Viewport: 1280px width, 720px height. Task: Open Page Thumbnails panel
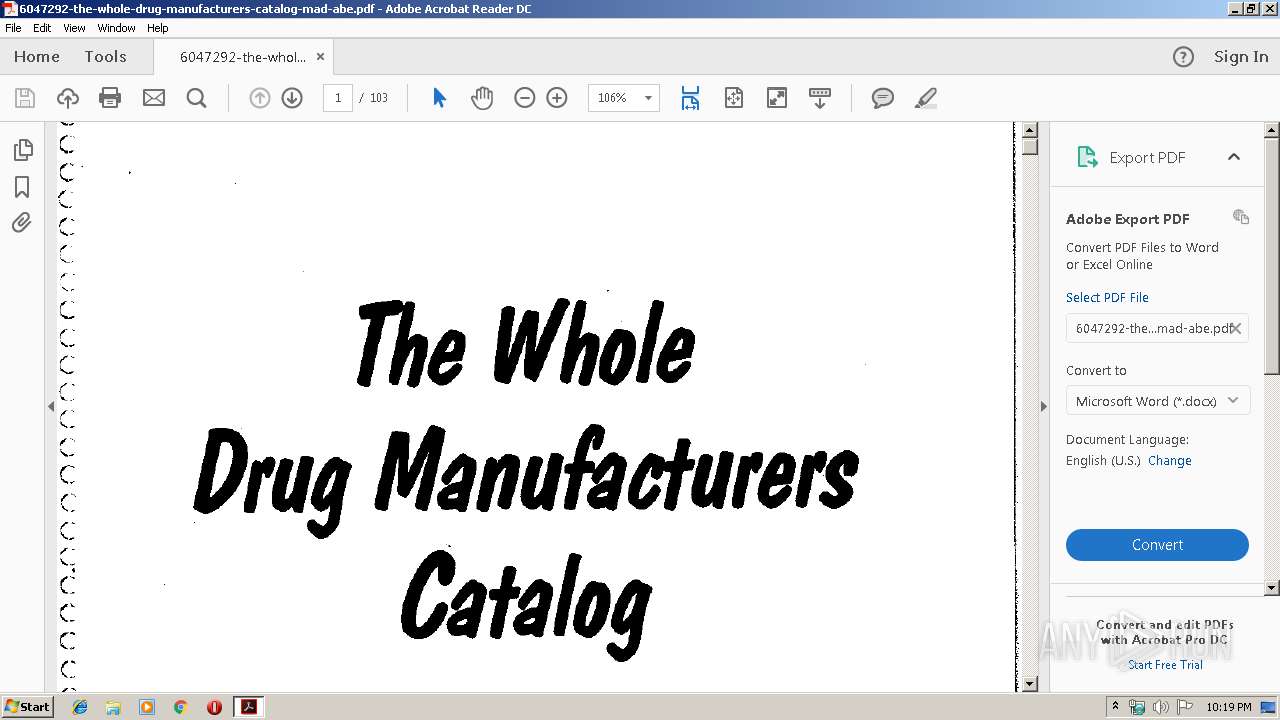(22, 150)
